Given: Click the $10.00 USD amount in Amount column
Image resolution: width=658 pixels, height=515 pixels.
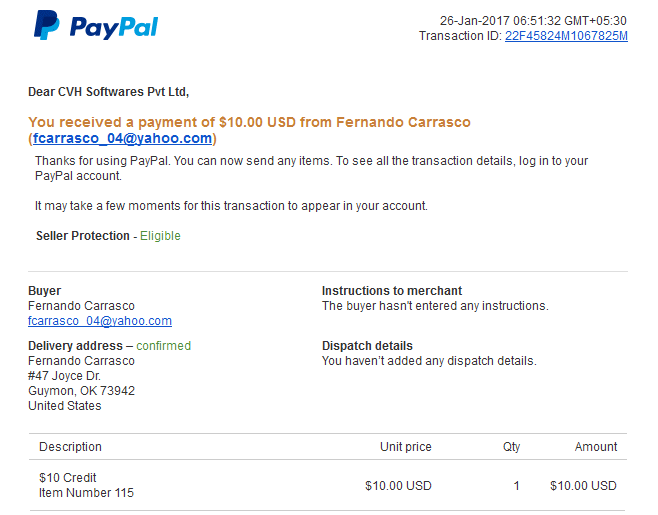Looking at the screenshot, I should [x=583, y=486].
